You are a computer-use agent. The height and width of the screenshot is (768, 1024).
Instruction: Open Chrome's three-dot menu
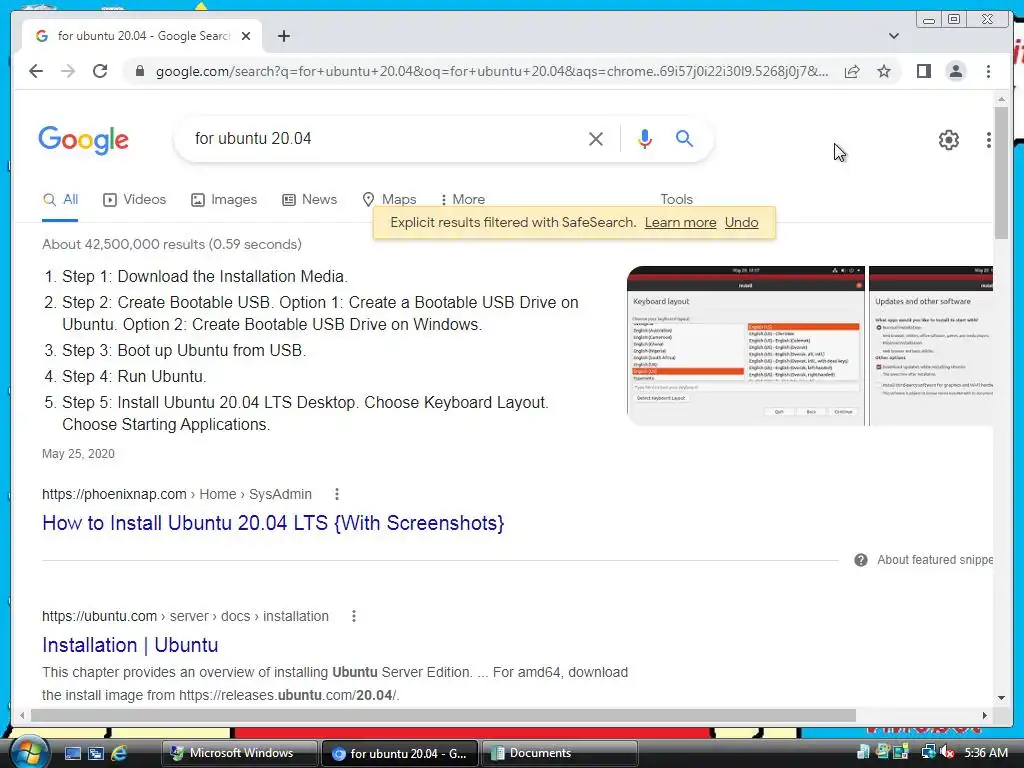tap(988, 71)
